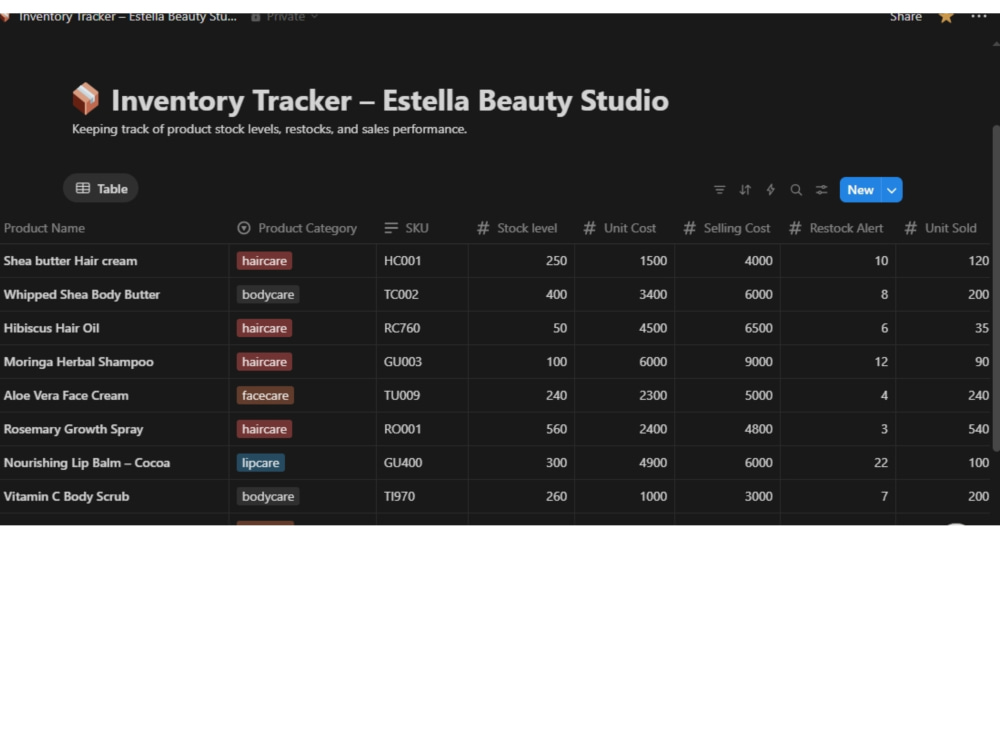The image size is (1000, 750).
Task: Open the Vitamin C Body Scrub row
Action: [x=66, y=496]
